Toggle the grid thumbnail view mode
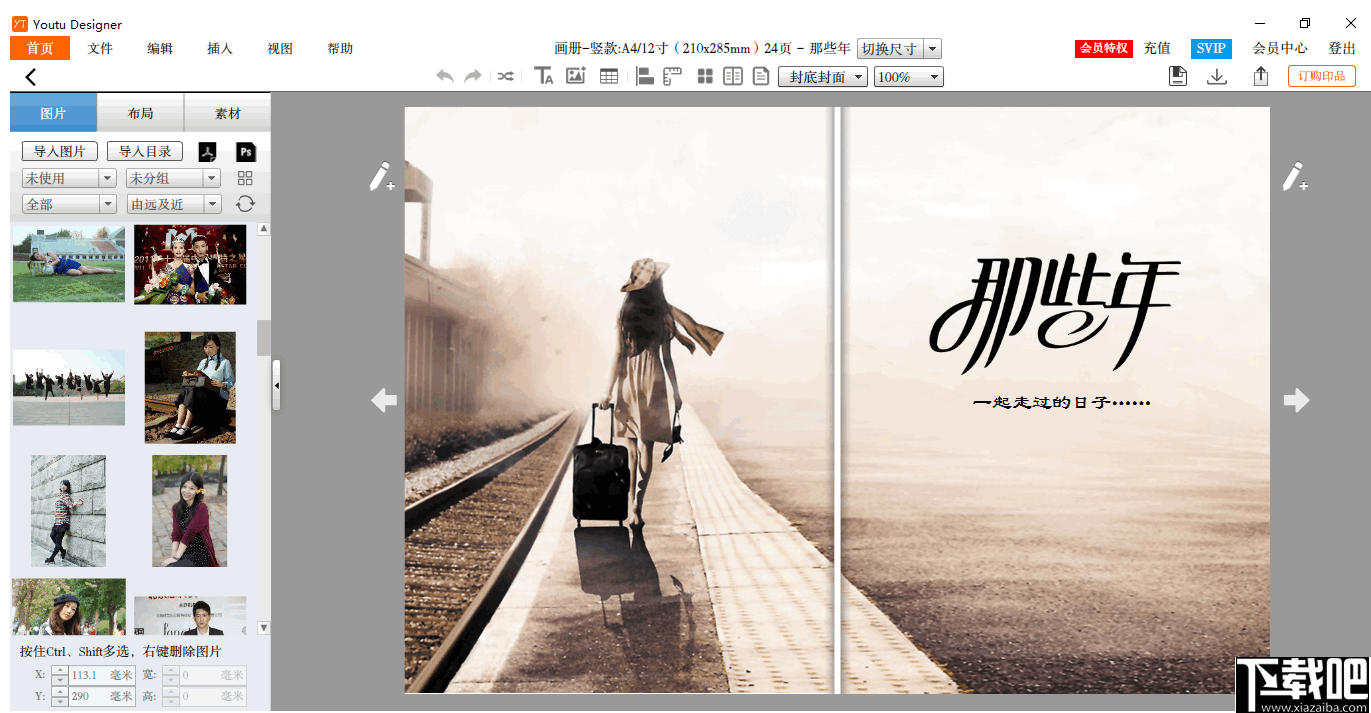 click(705, 76)
